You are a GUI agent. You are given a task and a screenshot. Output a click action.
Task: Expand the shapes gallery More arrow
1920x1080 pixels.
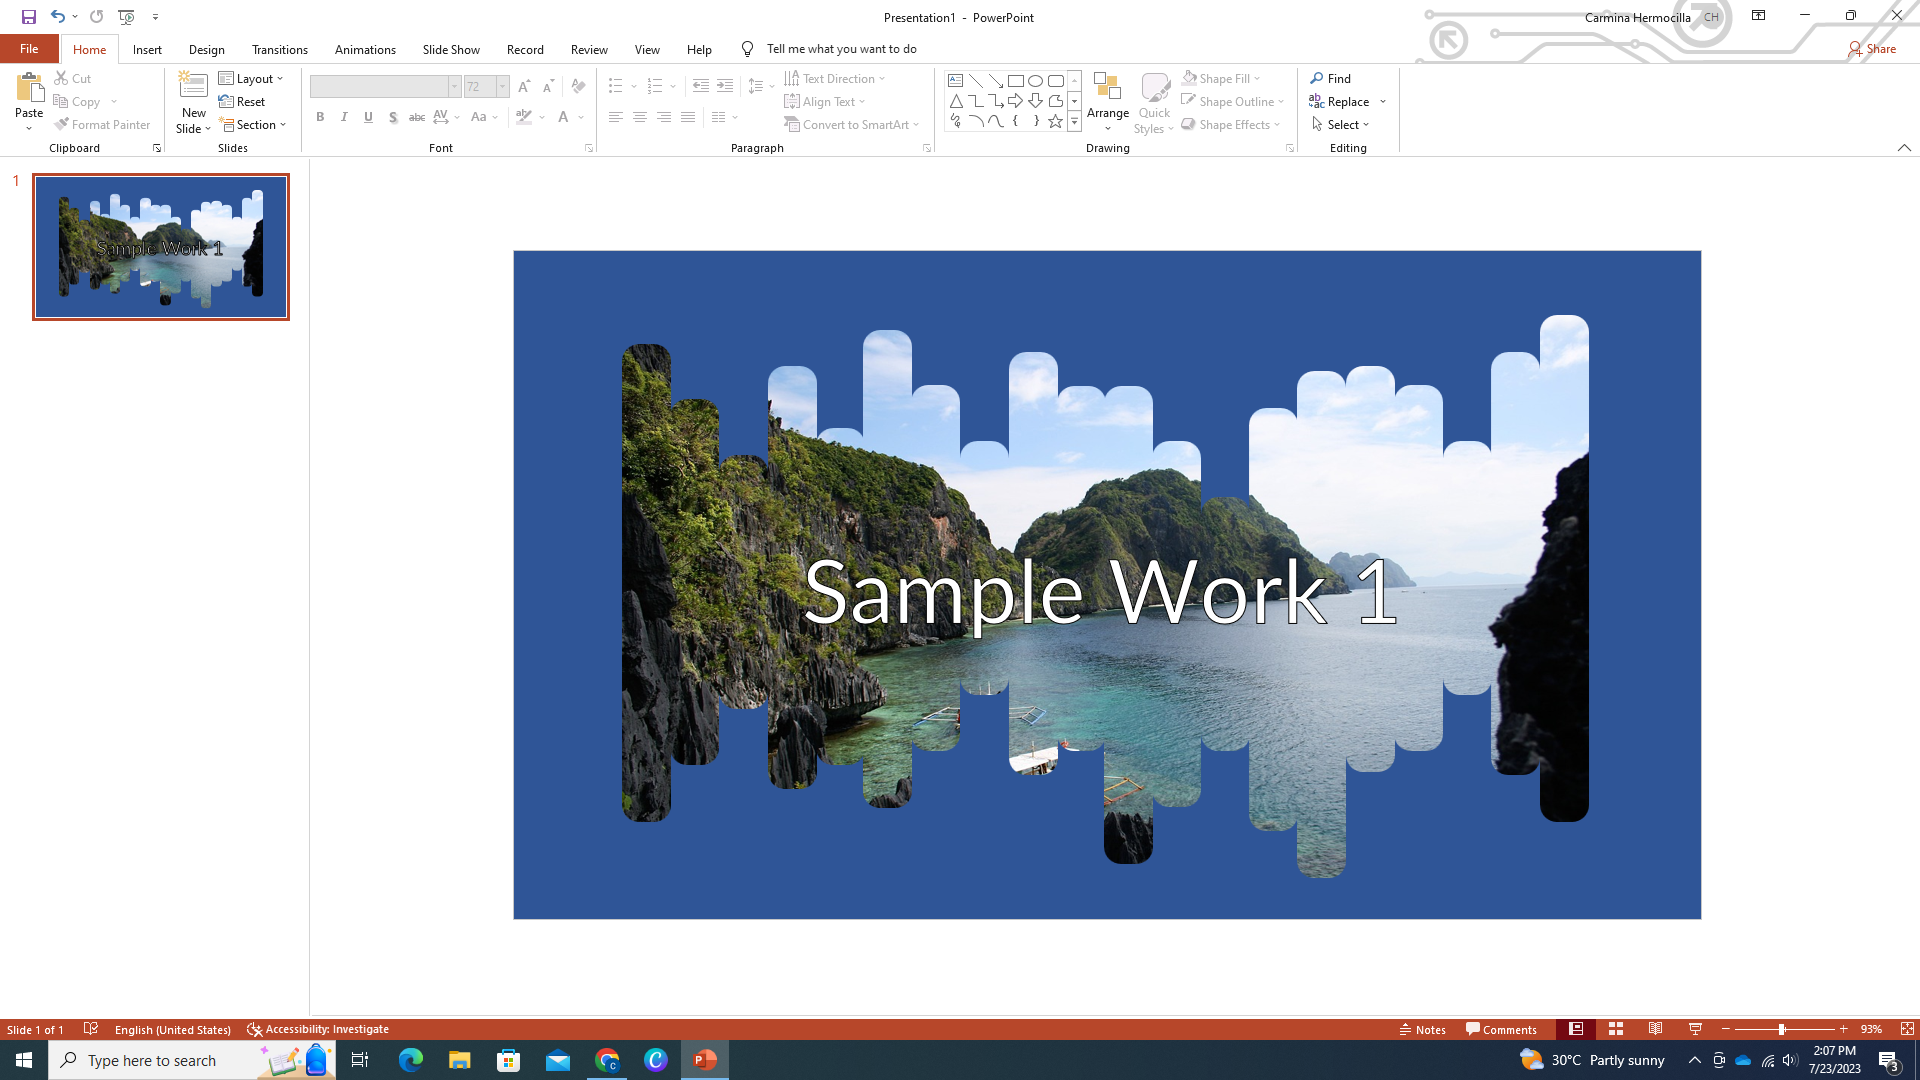[1075, 121]
